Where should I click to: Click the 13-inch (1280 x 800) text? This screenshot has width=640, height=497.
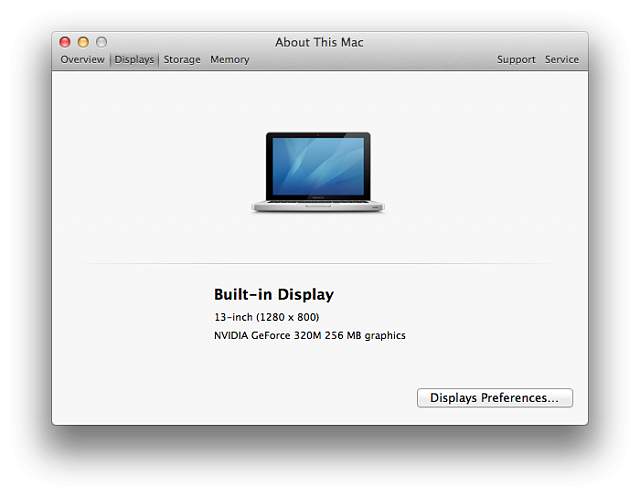(x=267, y=317)
